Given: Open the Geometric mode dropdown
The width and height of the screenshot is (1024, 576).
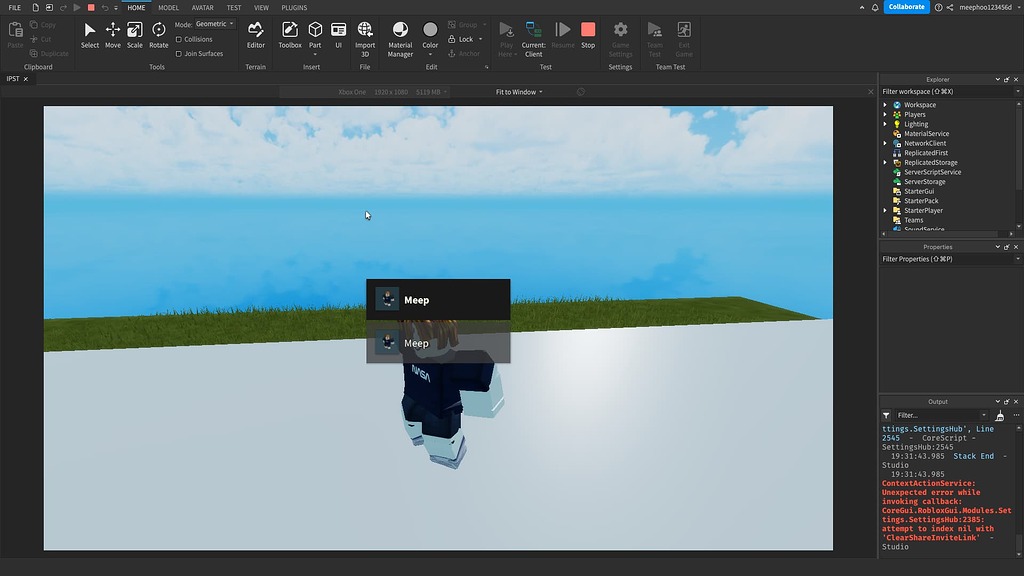Looking at the screenshot, I should click(214, 25).
